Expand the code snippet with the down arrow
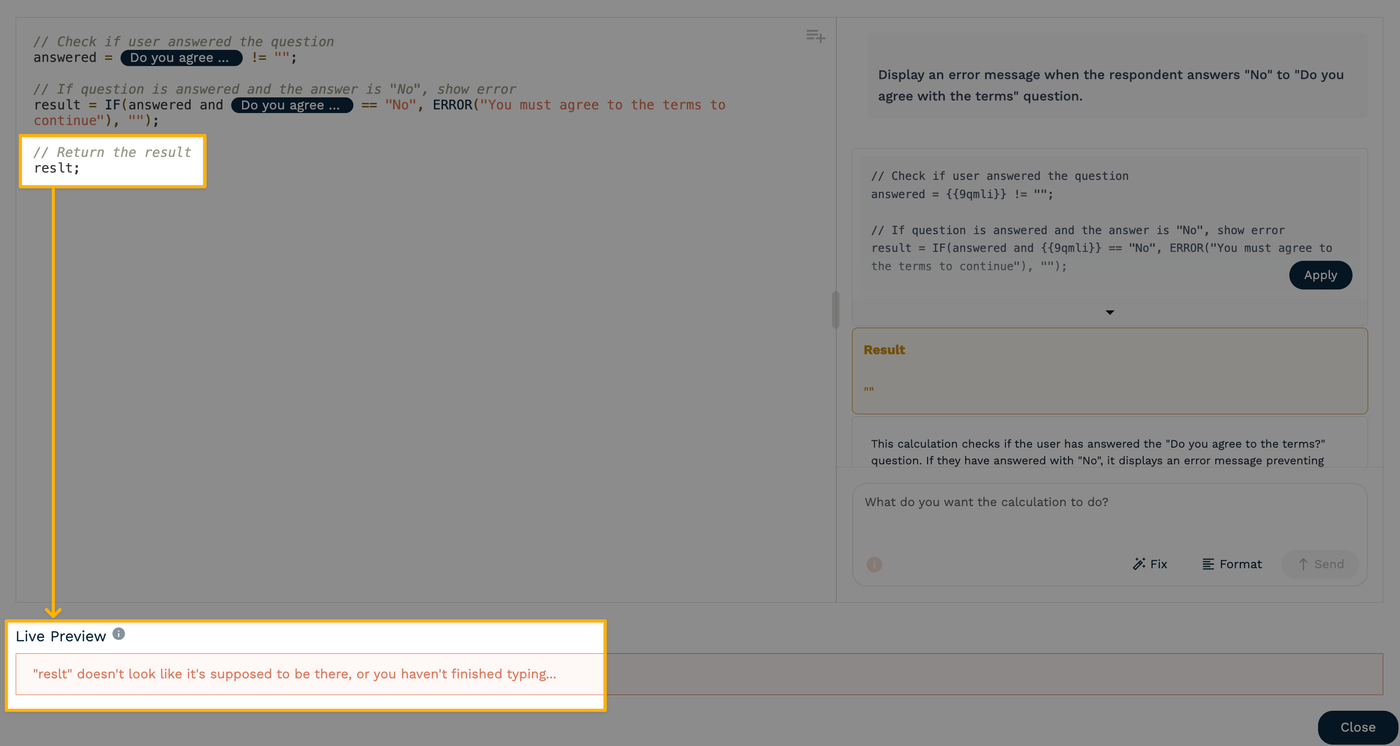 coord(1109,313)
